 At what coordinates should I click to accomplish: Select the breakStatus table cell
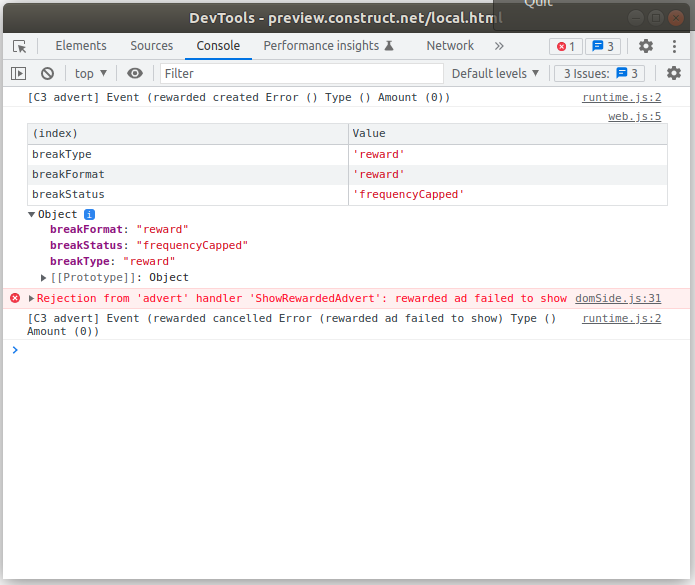click(x=188, y=195)
